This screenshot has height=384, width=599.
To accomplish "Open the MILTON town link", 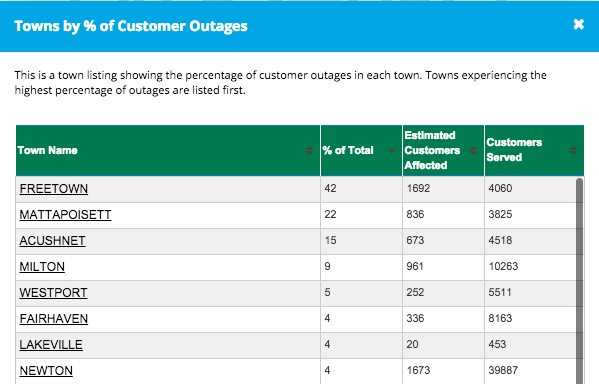I will 42,267.
